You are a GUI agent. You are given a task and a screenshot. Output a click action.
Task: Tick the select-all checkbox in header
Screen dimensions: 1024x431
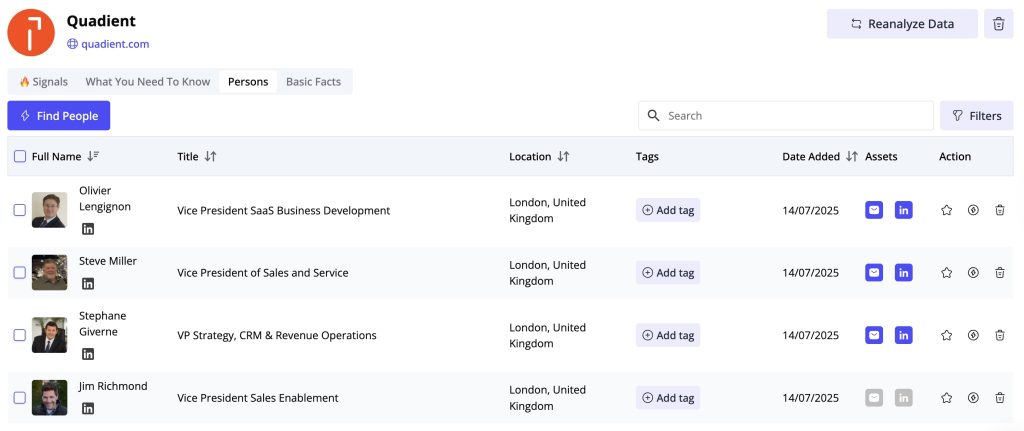[x=20, y=156]
